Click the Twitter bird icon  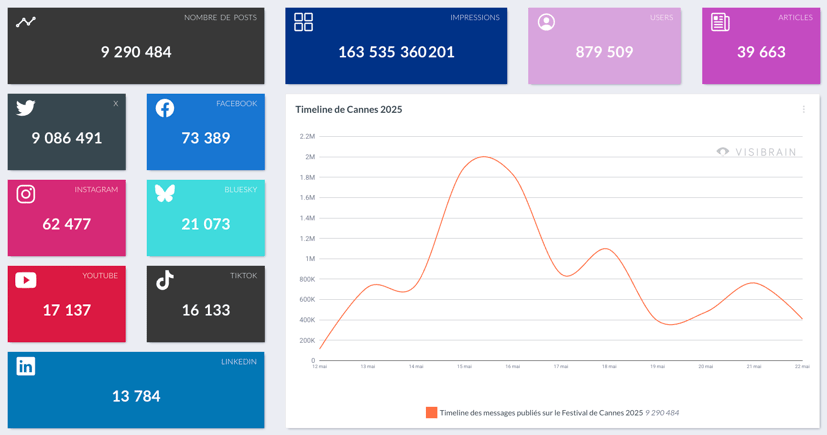[x=25, y=108]
